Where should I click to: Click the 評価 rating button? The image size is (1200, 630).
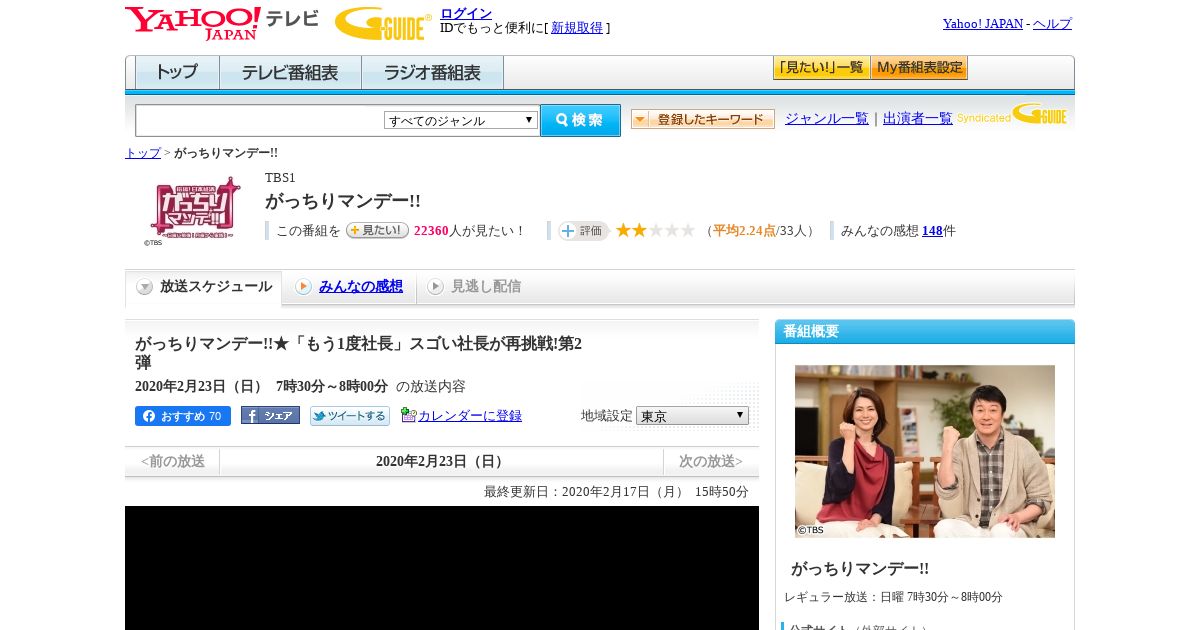click(583, 230)
